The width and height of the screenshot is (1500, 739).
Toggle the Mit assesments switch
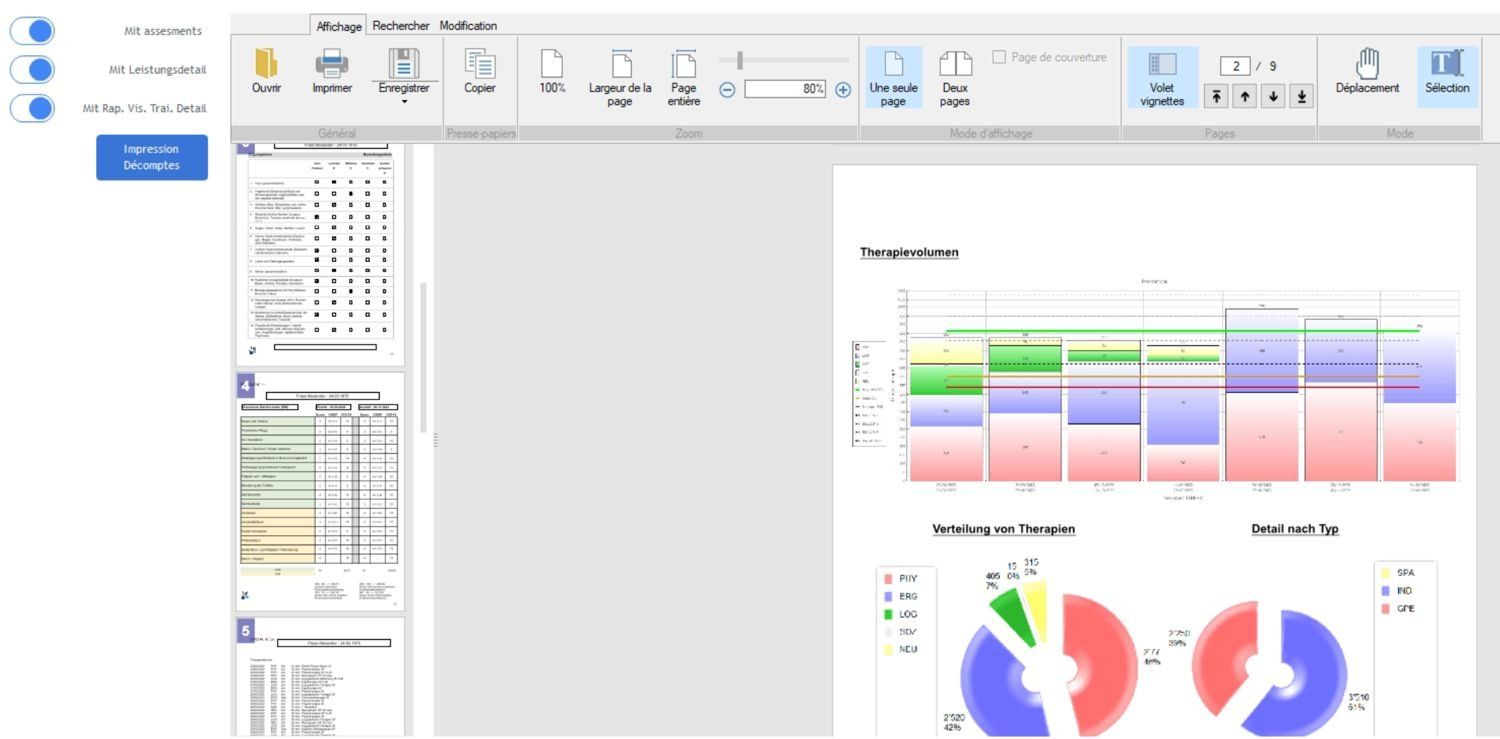[33, 31]
